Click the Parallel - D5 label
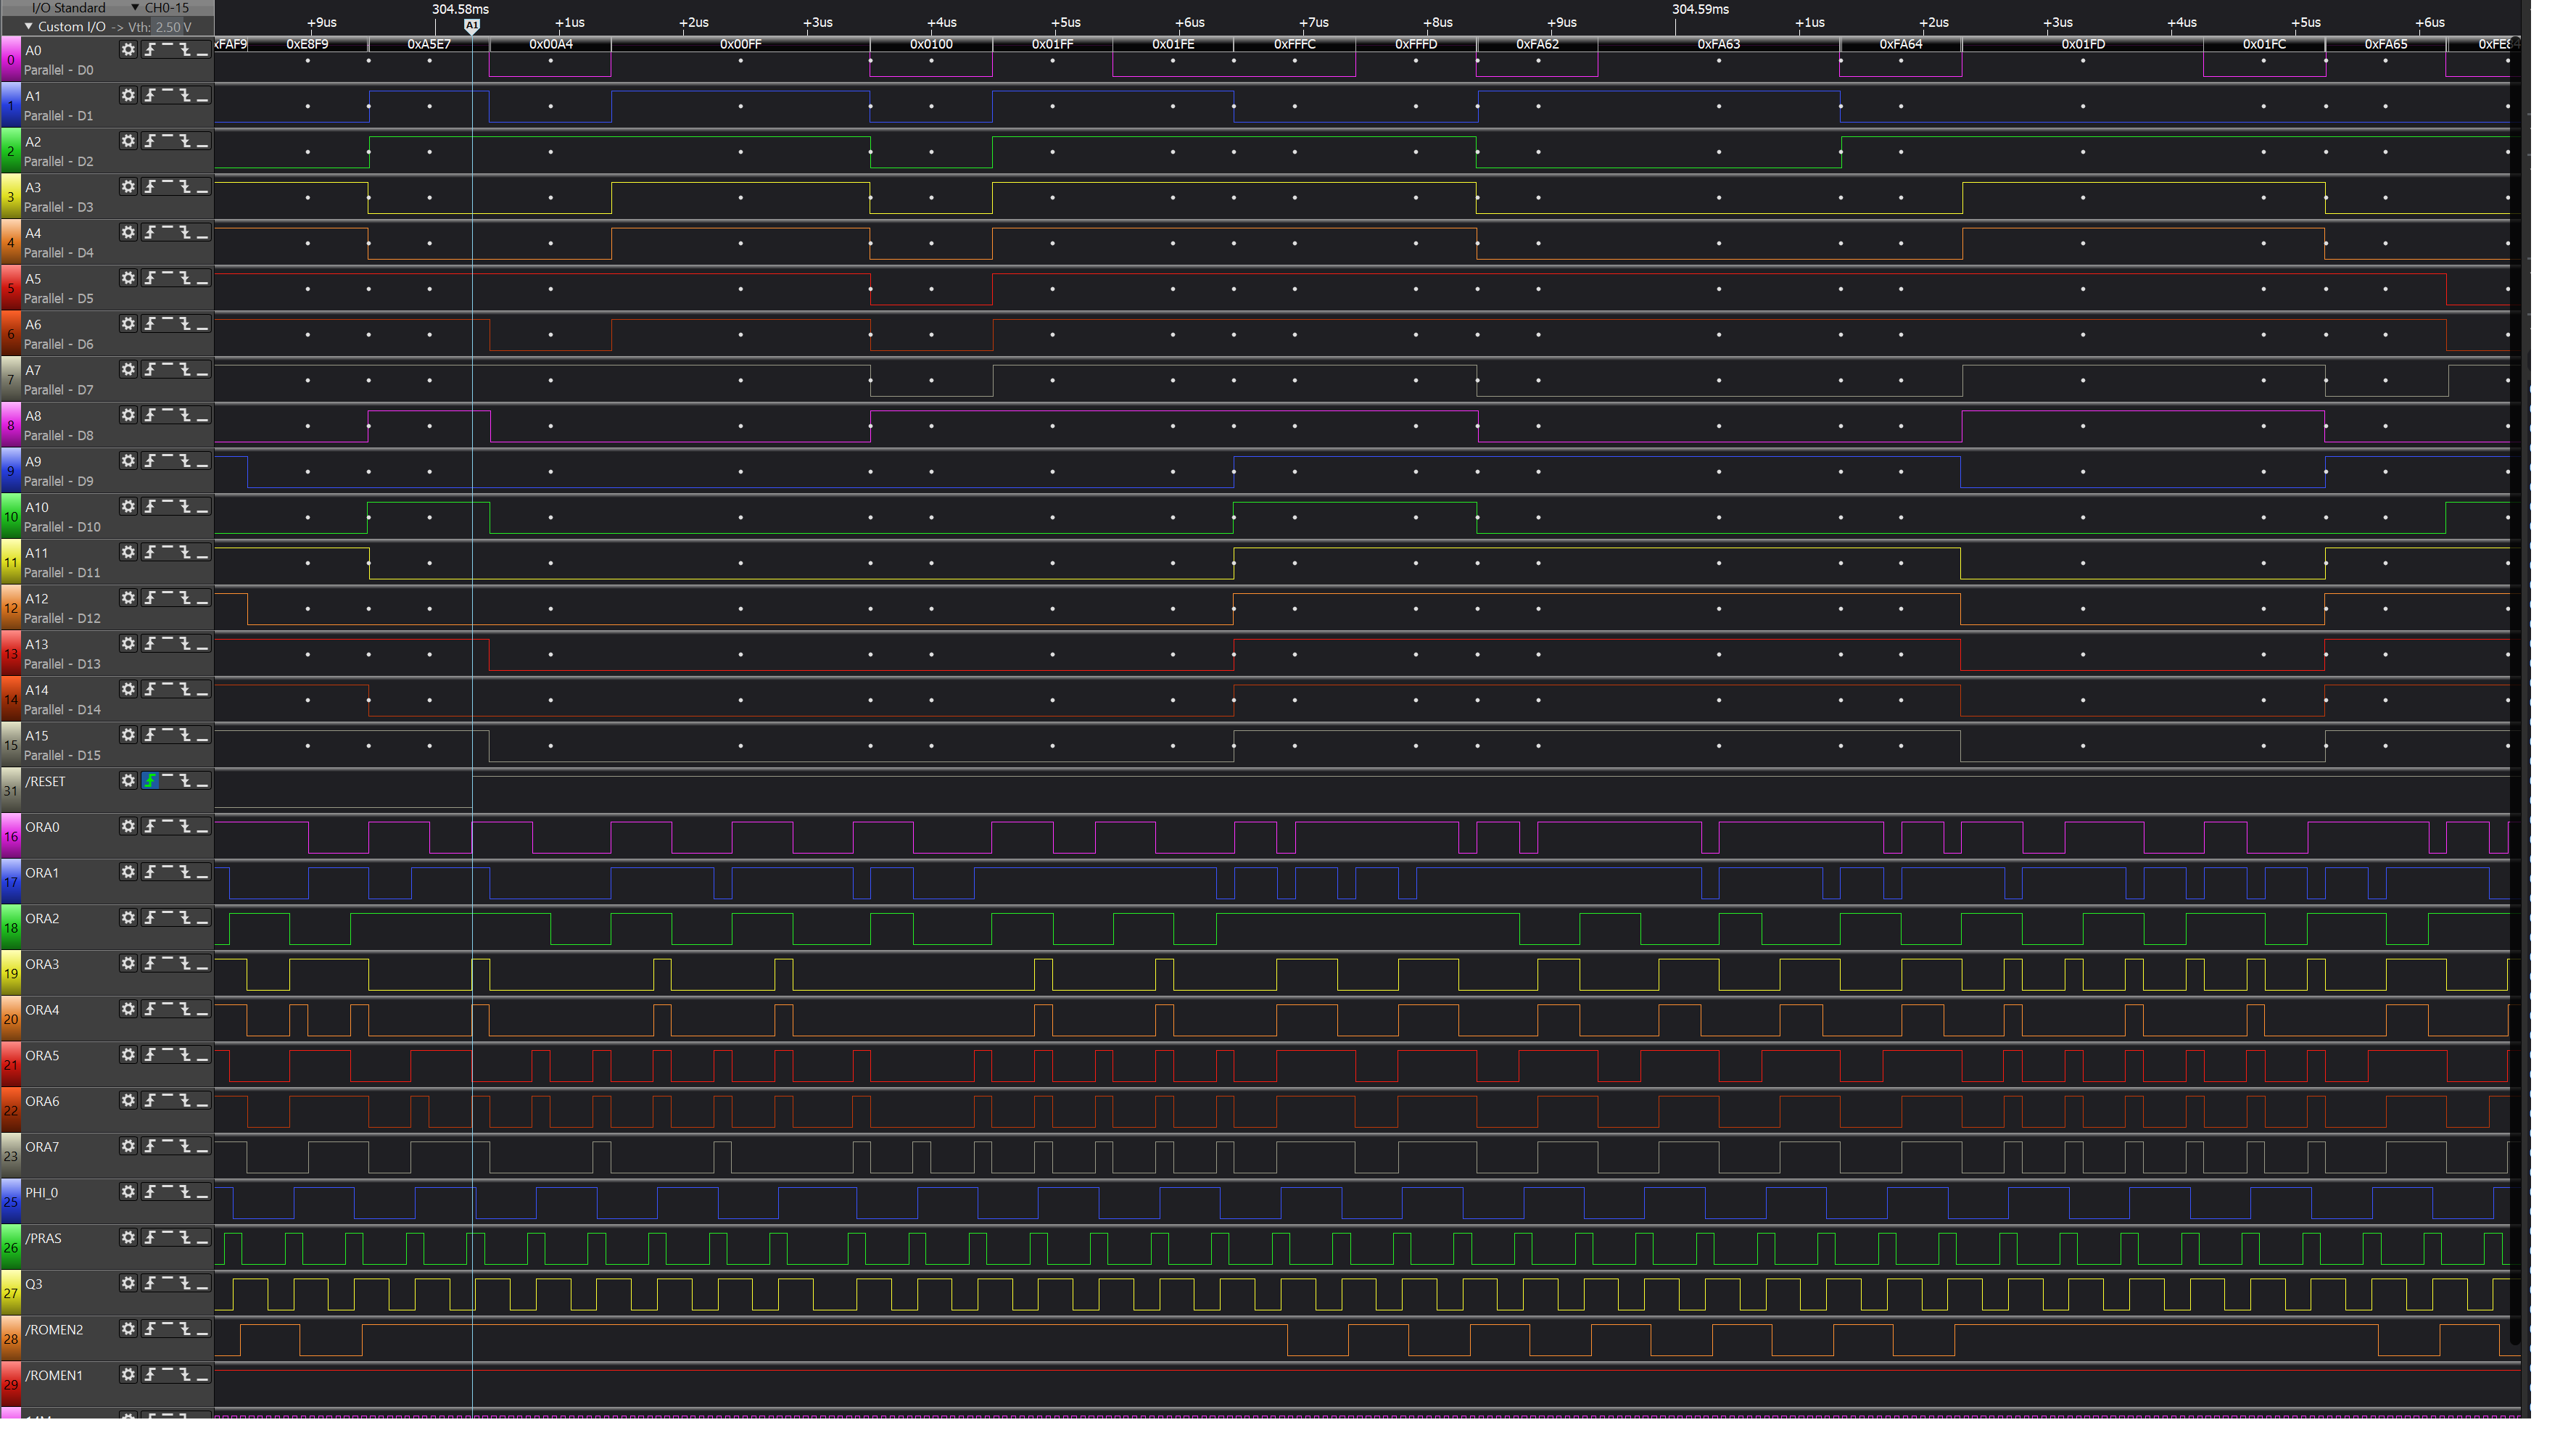Viewport: 2576px width, 1433px height. (x=58, y=298)
